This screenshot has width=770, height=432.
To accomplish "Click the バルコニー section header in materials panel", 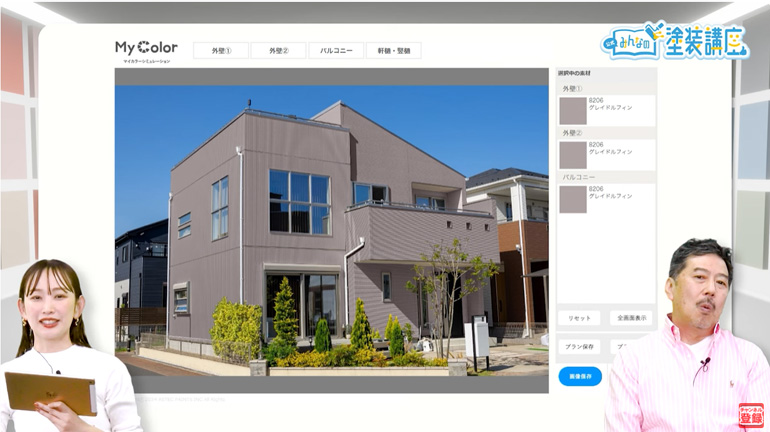I will 578,177.
